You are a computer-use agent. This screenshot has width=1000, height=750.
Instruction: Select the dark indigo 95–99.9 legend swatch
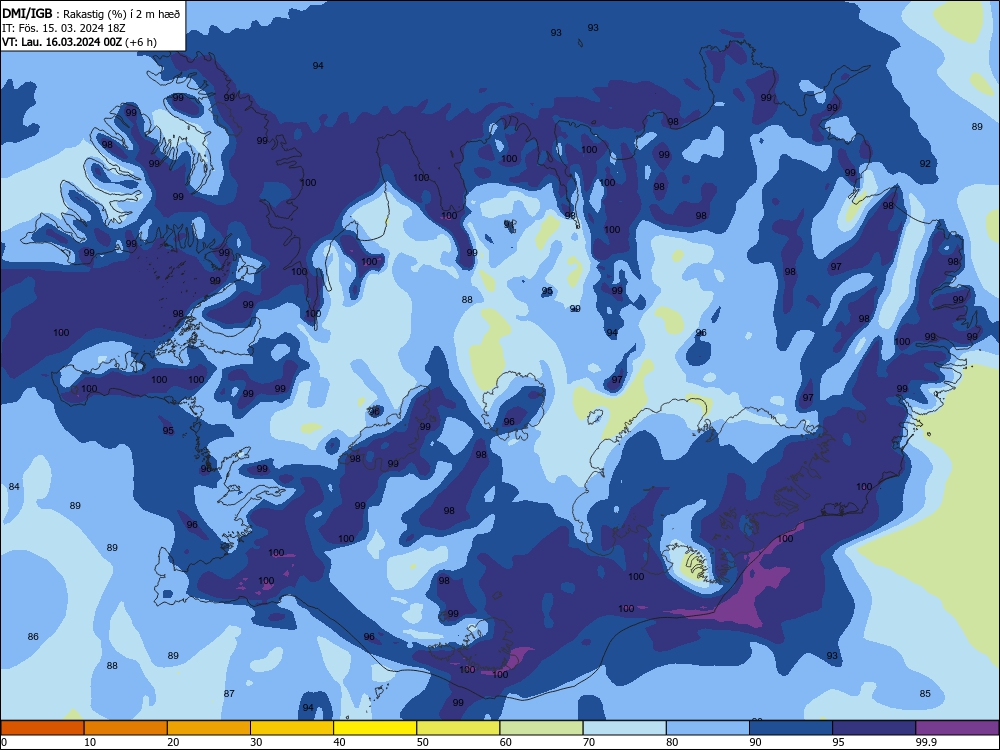874,728
